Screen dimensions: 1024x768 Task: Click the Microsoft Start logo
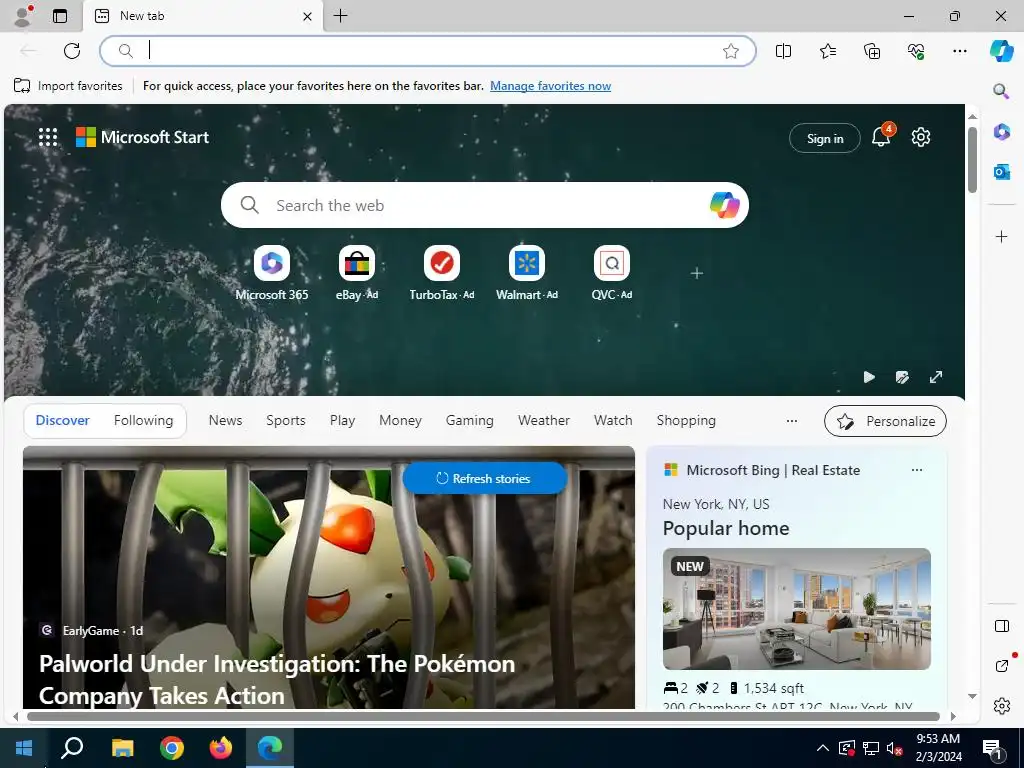tap(142, 137)
